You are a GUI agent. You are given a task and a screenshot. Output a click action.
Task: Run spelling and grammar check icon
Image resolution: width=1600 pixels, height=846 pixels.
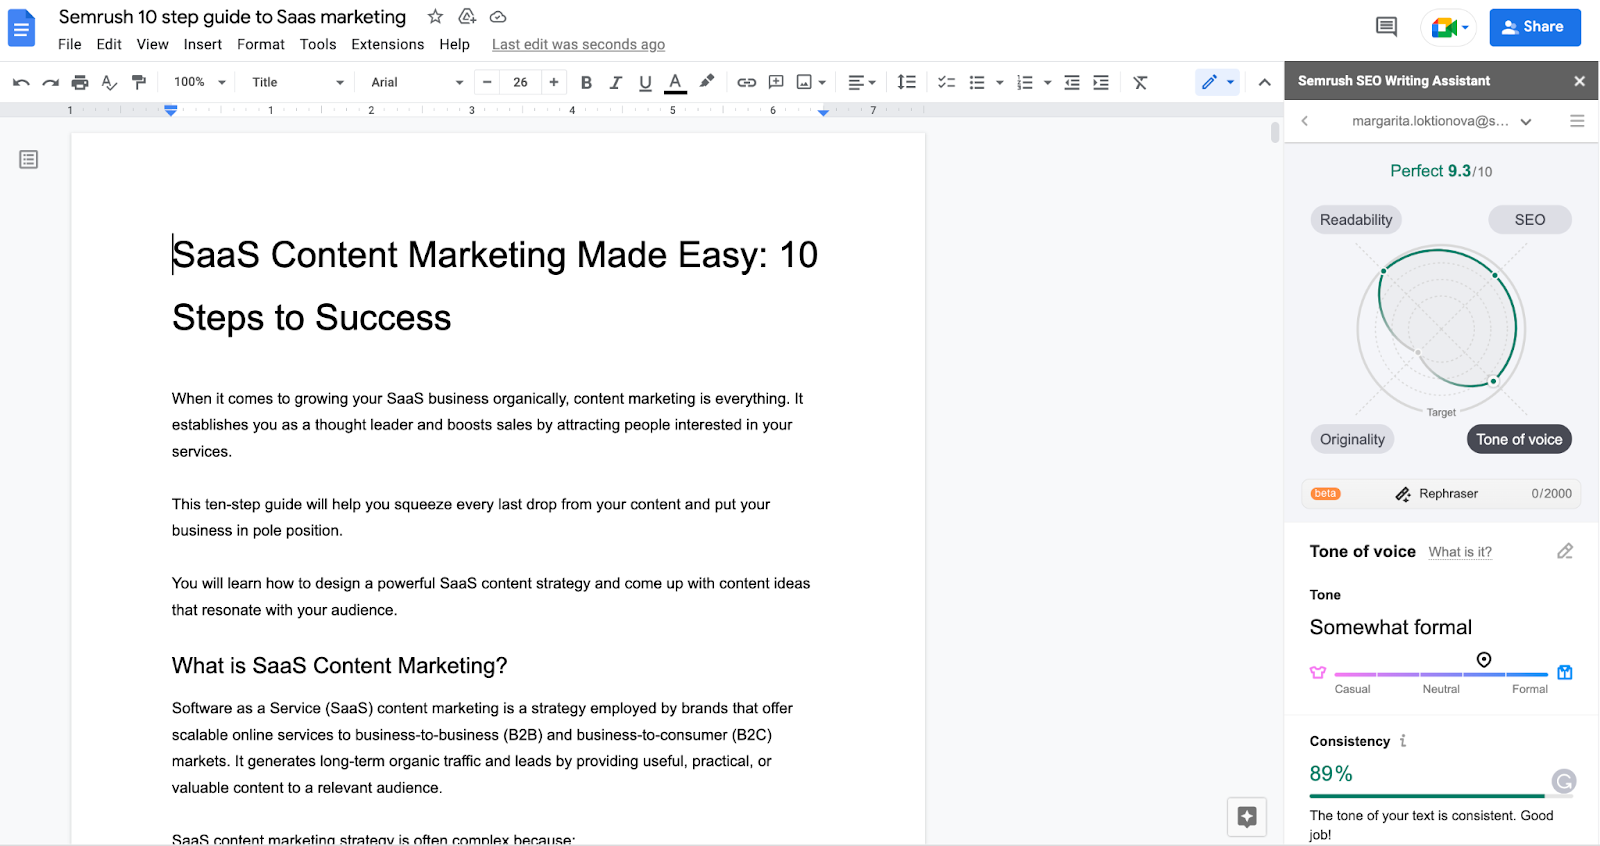[110, 82]
